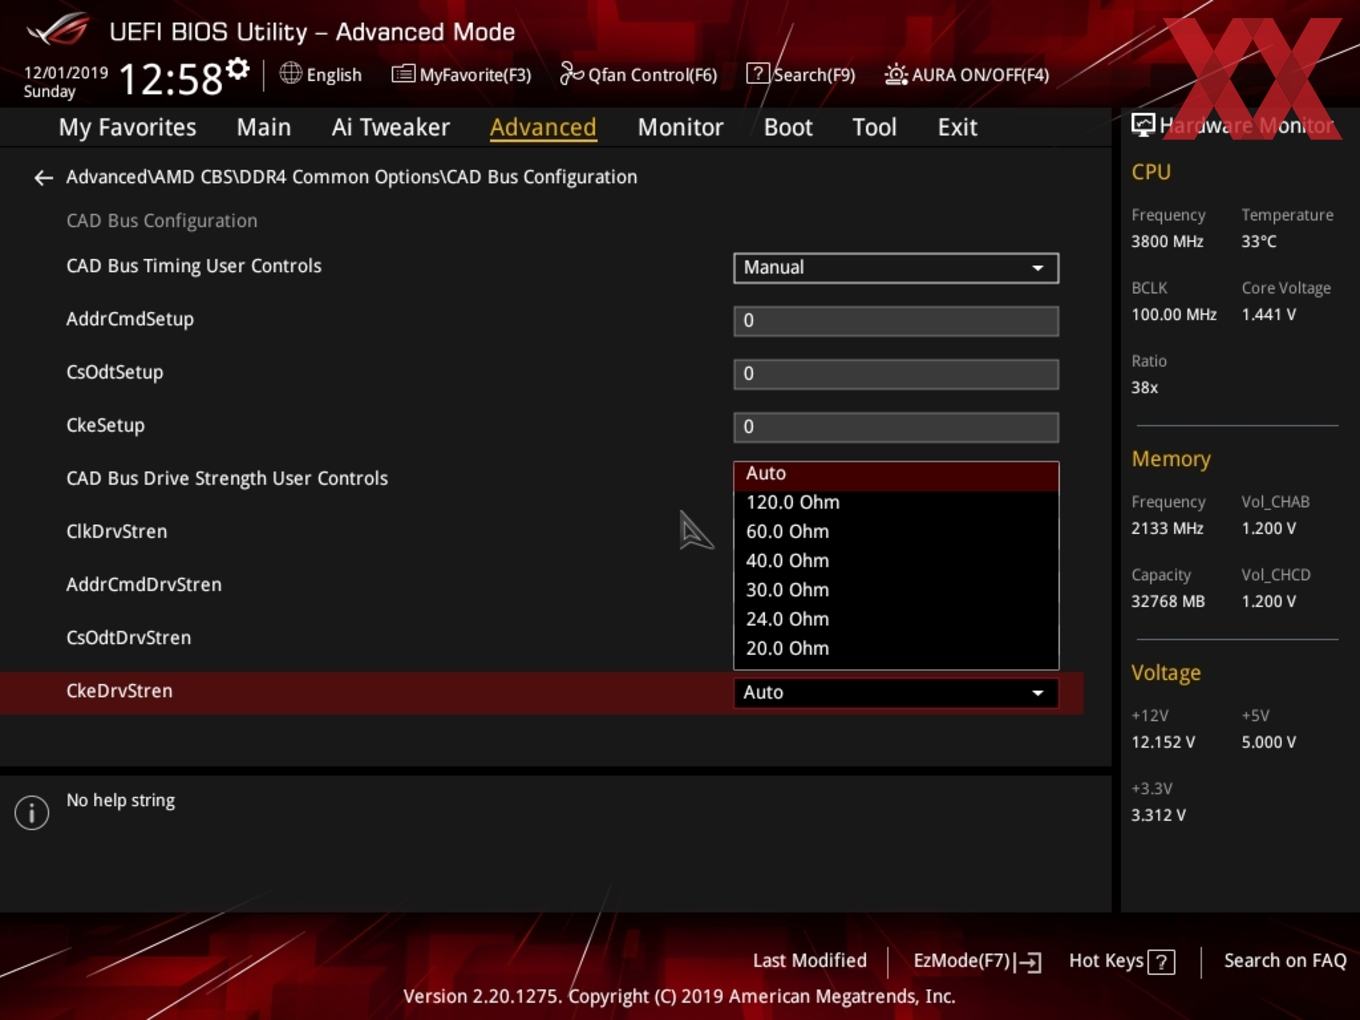Click the 3800 MHz CPU frequency value
The width and height of the screenshot is (1360, 1020).
[1167, 242]
